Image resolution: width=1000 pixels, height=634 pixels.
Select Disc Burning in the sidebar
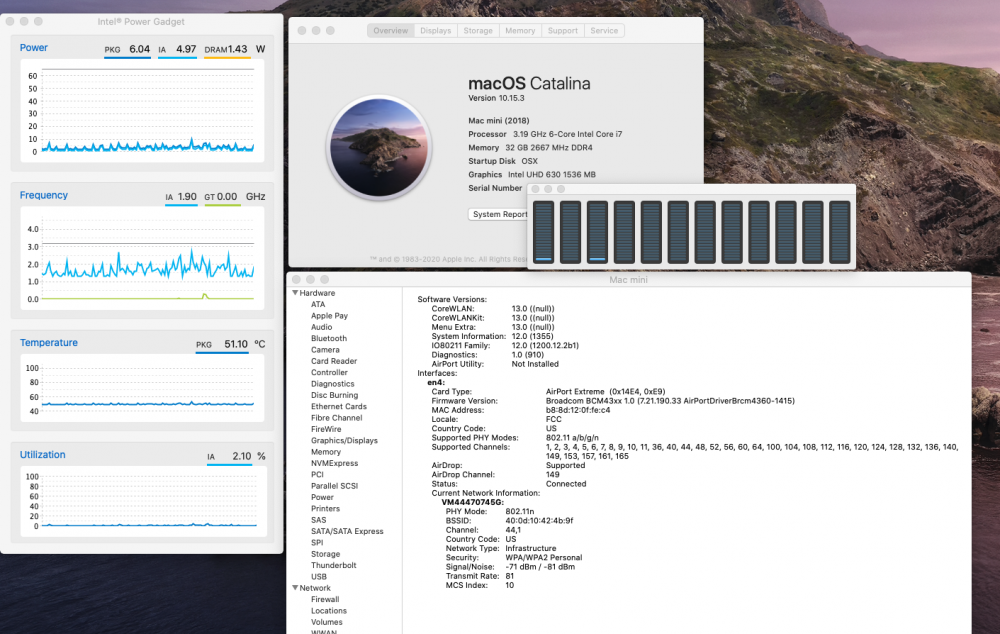(334, 395)
